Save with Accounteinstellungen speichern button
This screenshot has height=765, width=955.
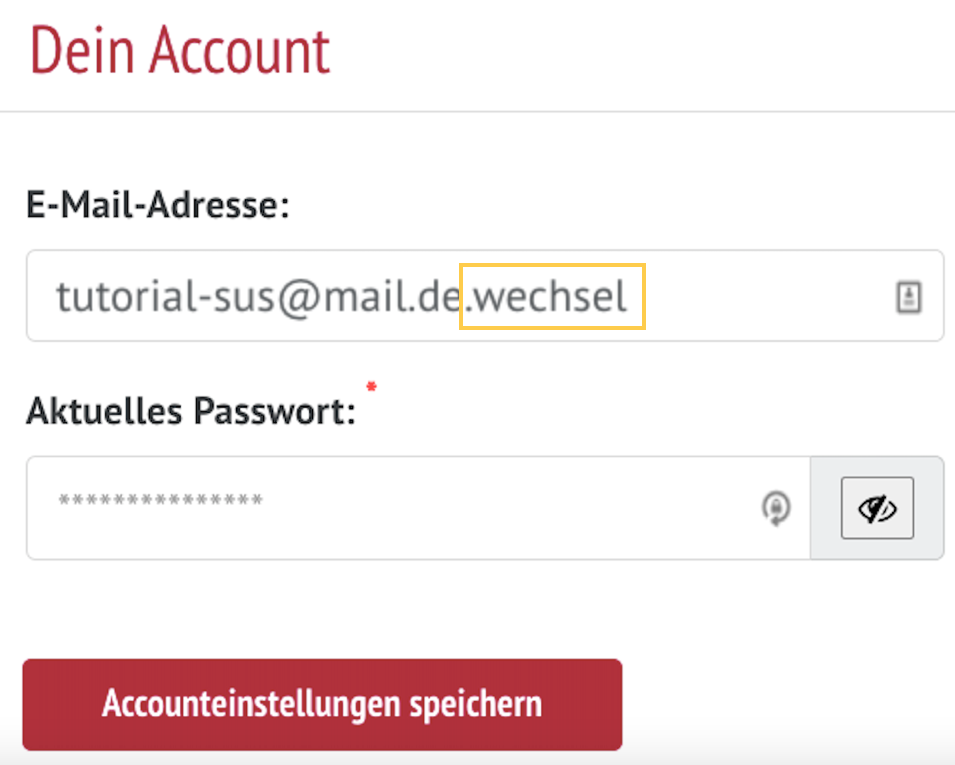click(322, 704)
